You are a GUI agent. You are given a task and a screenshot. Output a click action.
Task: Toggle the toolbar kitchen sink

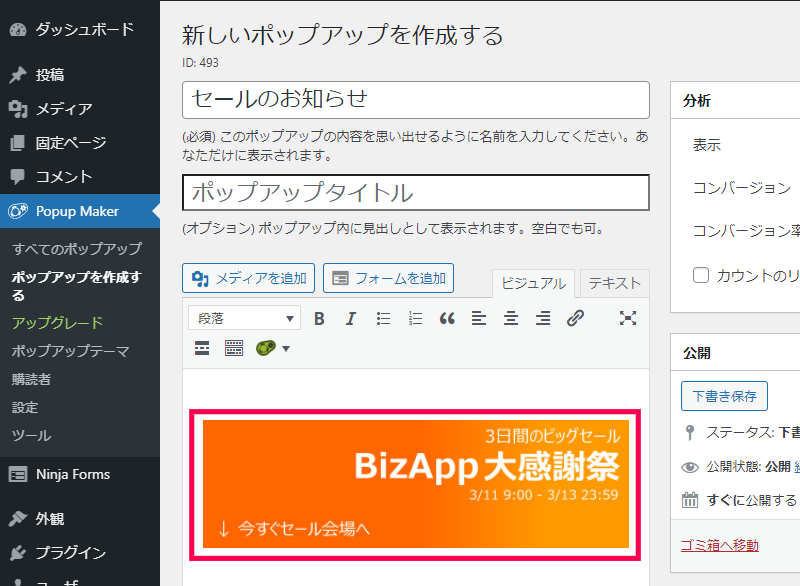click(234, 348)
